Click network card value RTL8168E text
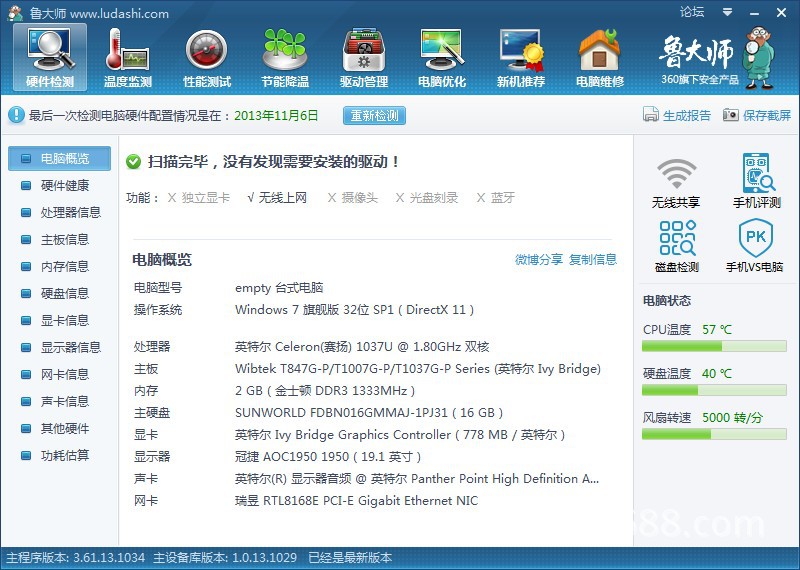This screenshot has height=570, width=800. (357, 501)
